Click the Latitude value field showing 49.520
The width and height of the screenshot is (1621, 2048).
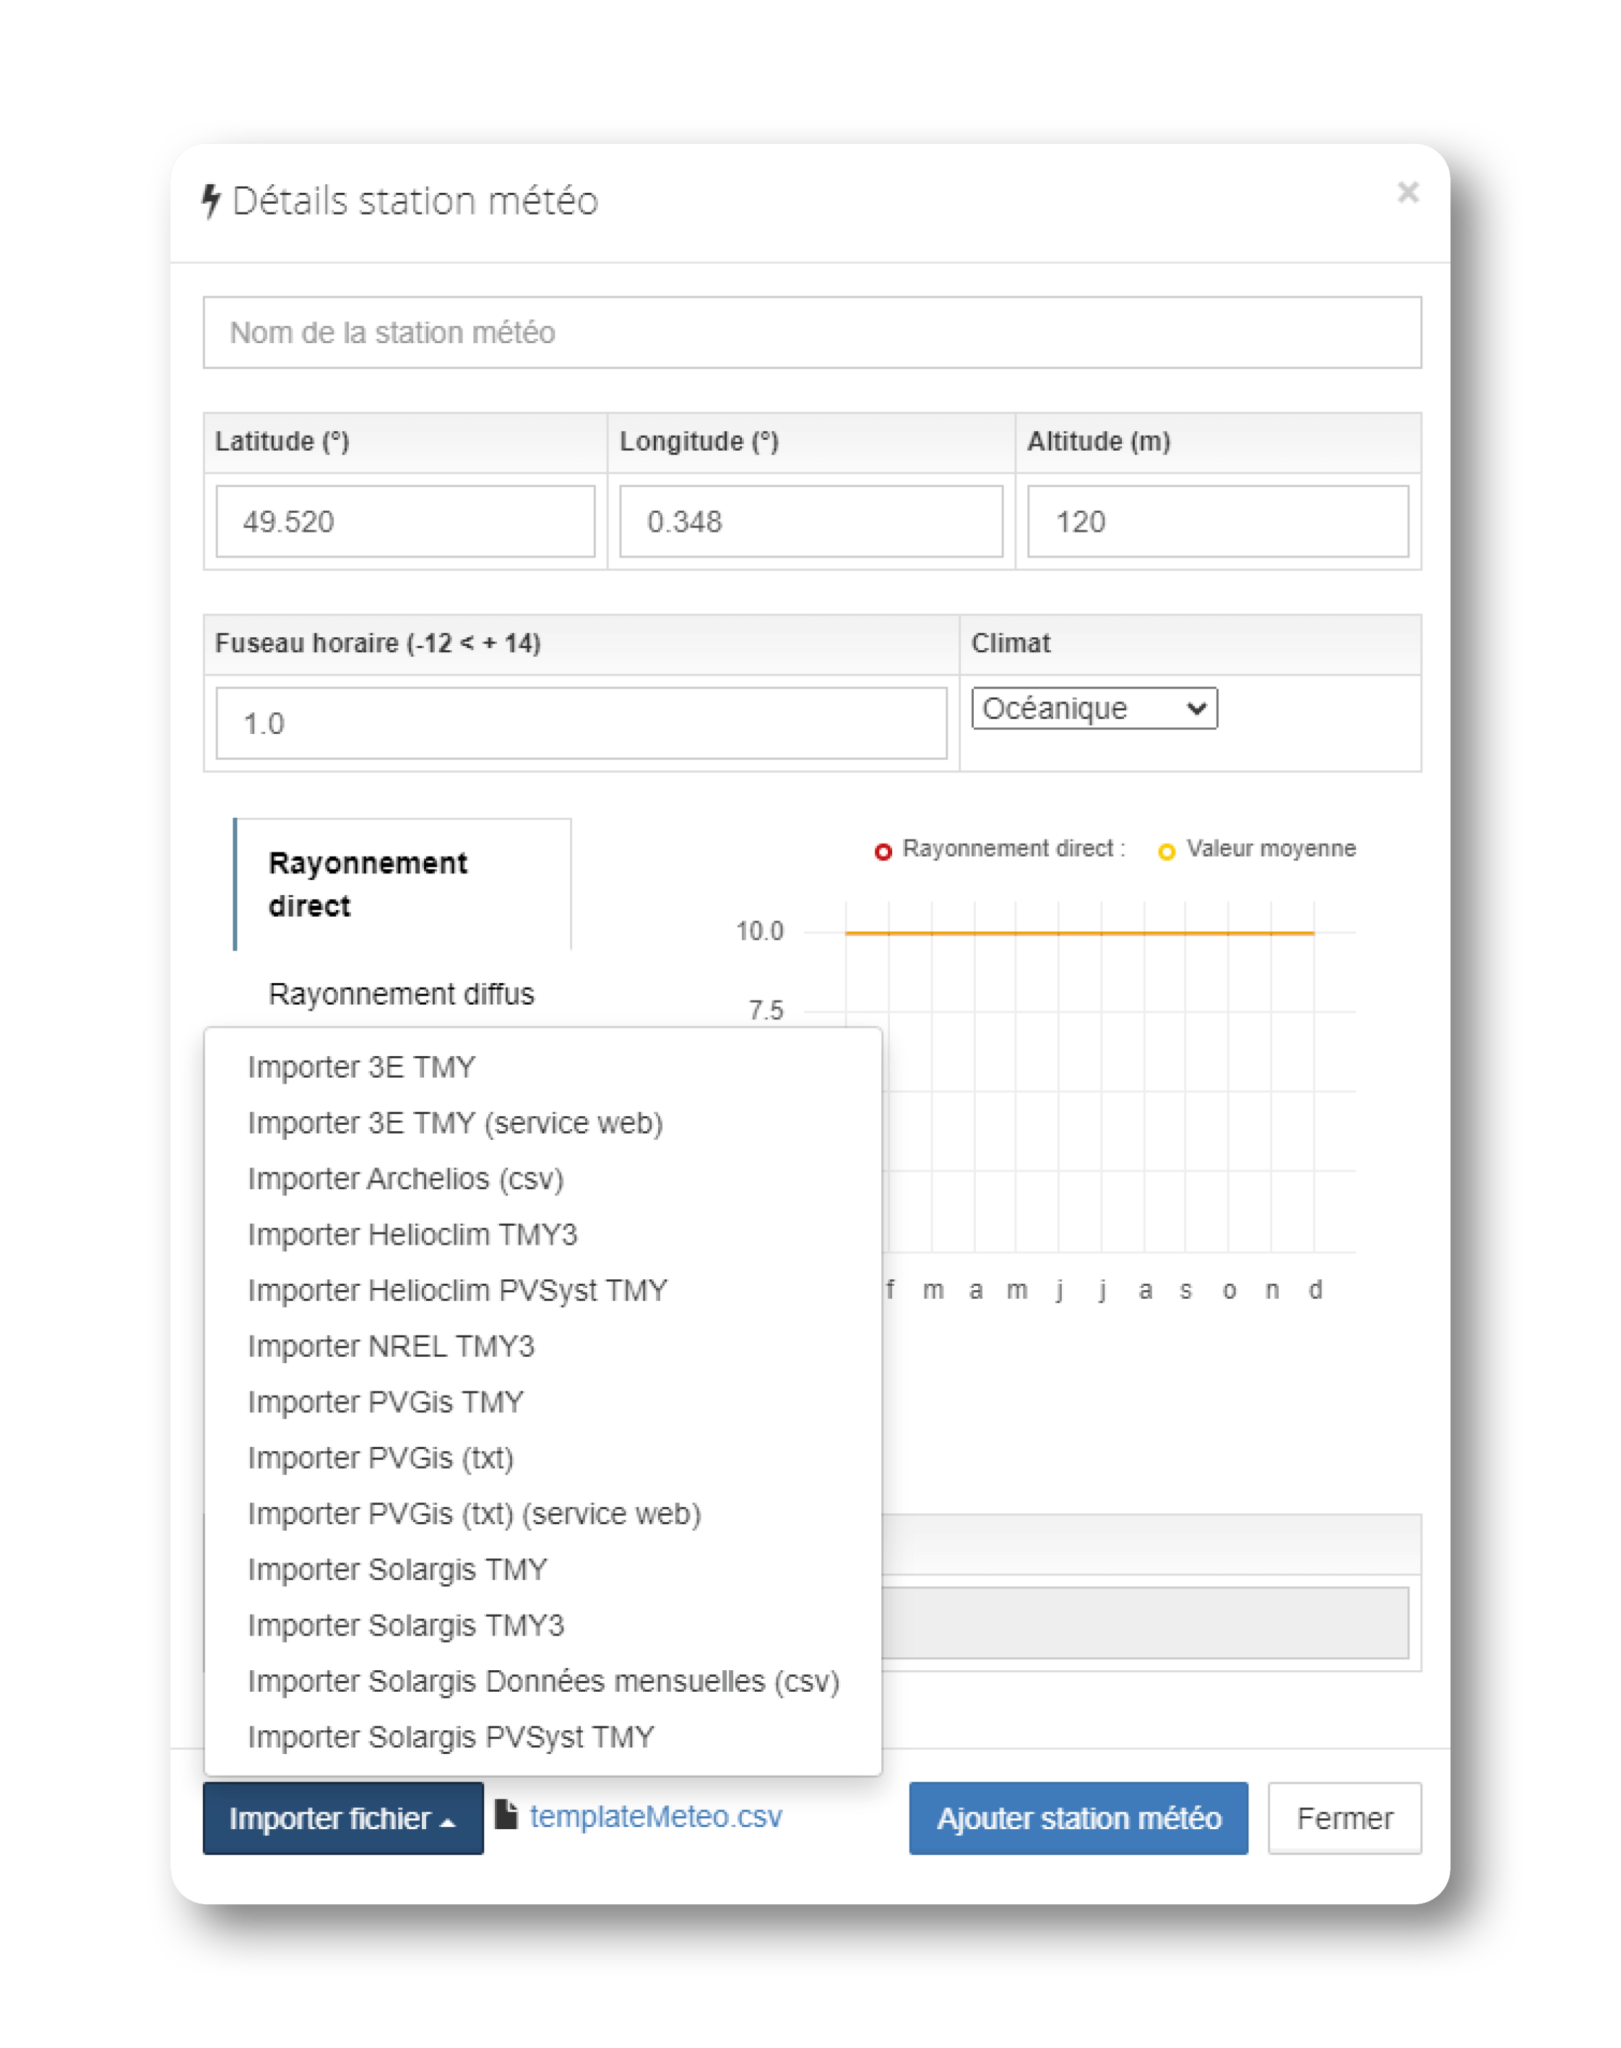[405, 521]
